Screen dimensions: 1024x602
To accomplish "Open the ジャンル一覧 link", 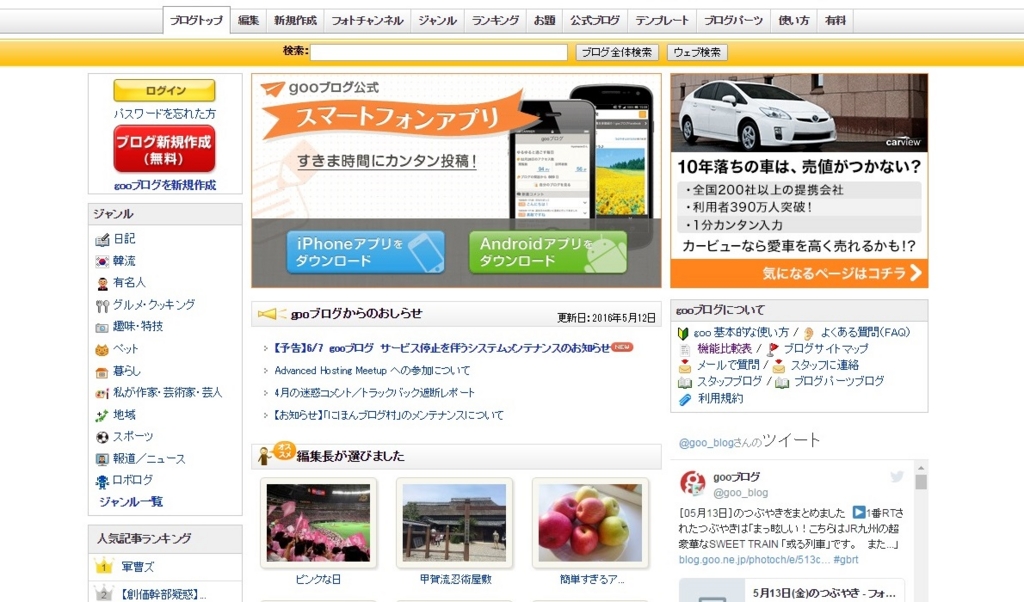I will tap(131, 502).
